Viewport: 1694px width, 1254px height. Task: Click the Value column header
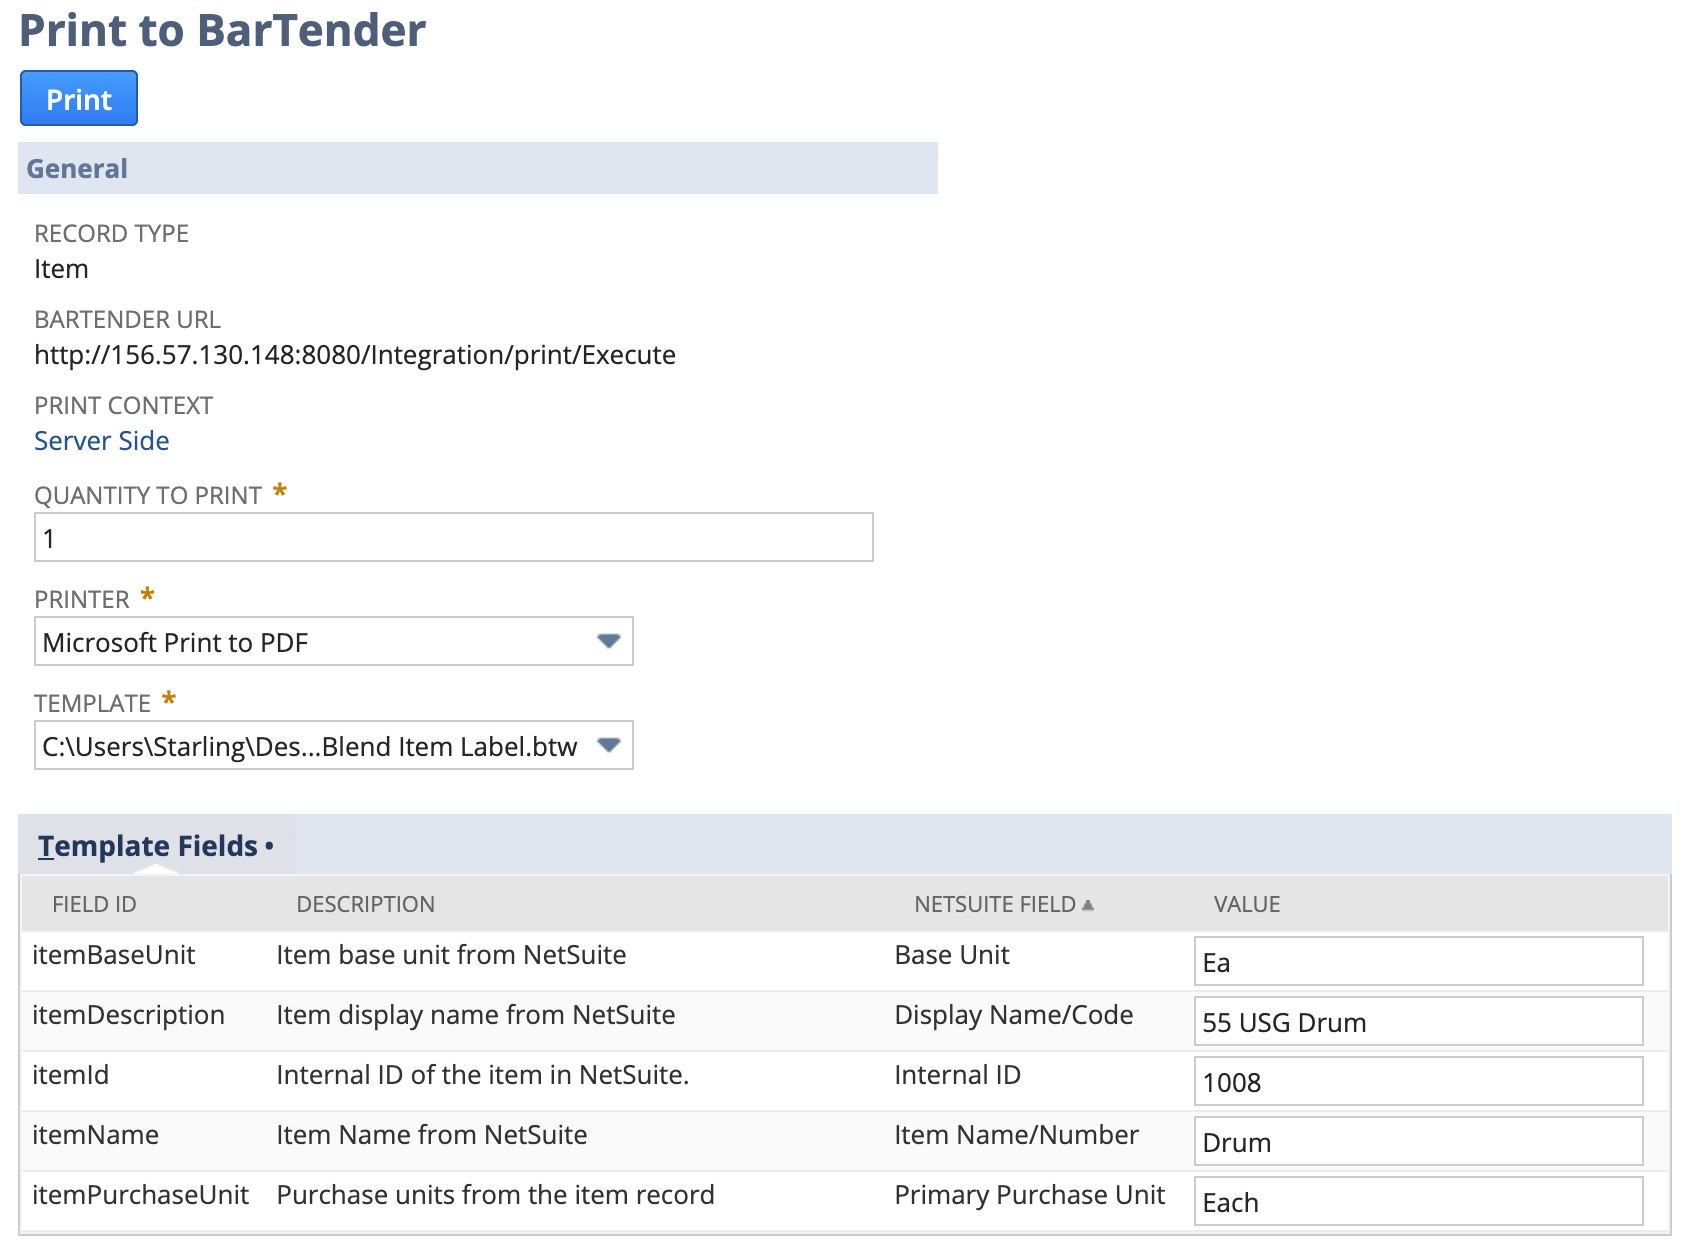(x=1246, y=904)
